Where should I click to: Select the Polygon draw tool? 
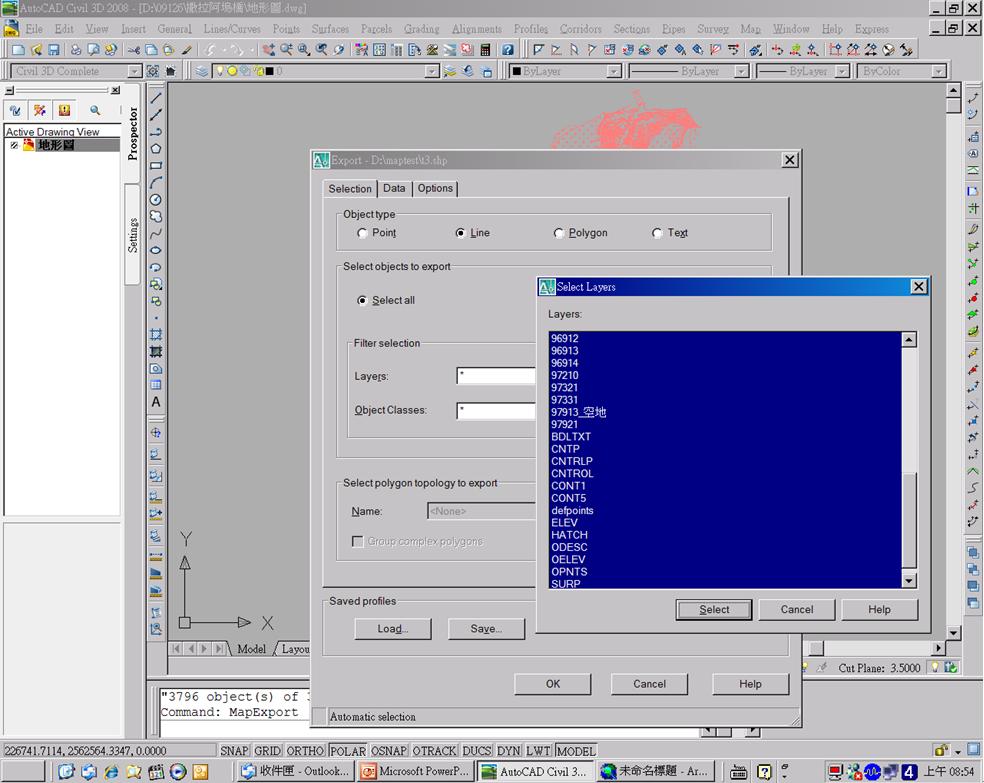pos(156,149)
